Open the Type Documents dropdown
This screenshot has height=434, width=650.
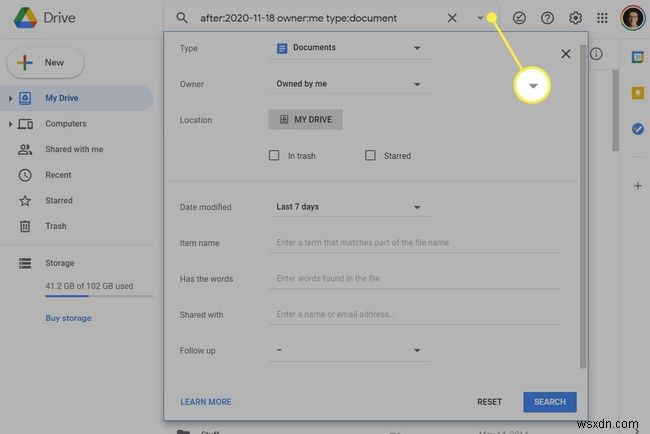(x=349, y=48)
